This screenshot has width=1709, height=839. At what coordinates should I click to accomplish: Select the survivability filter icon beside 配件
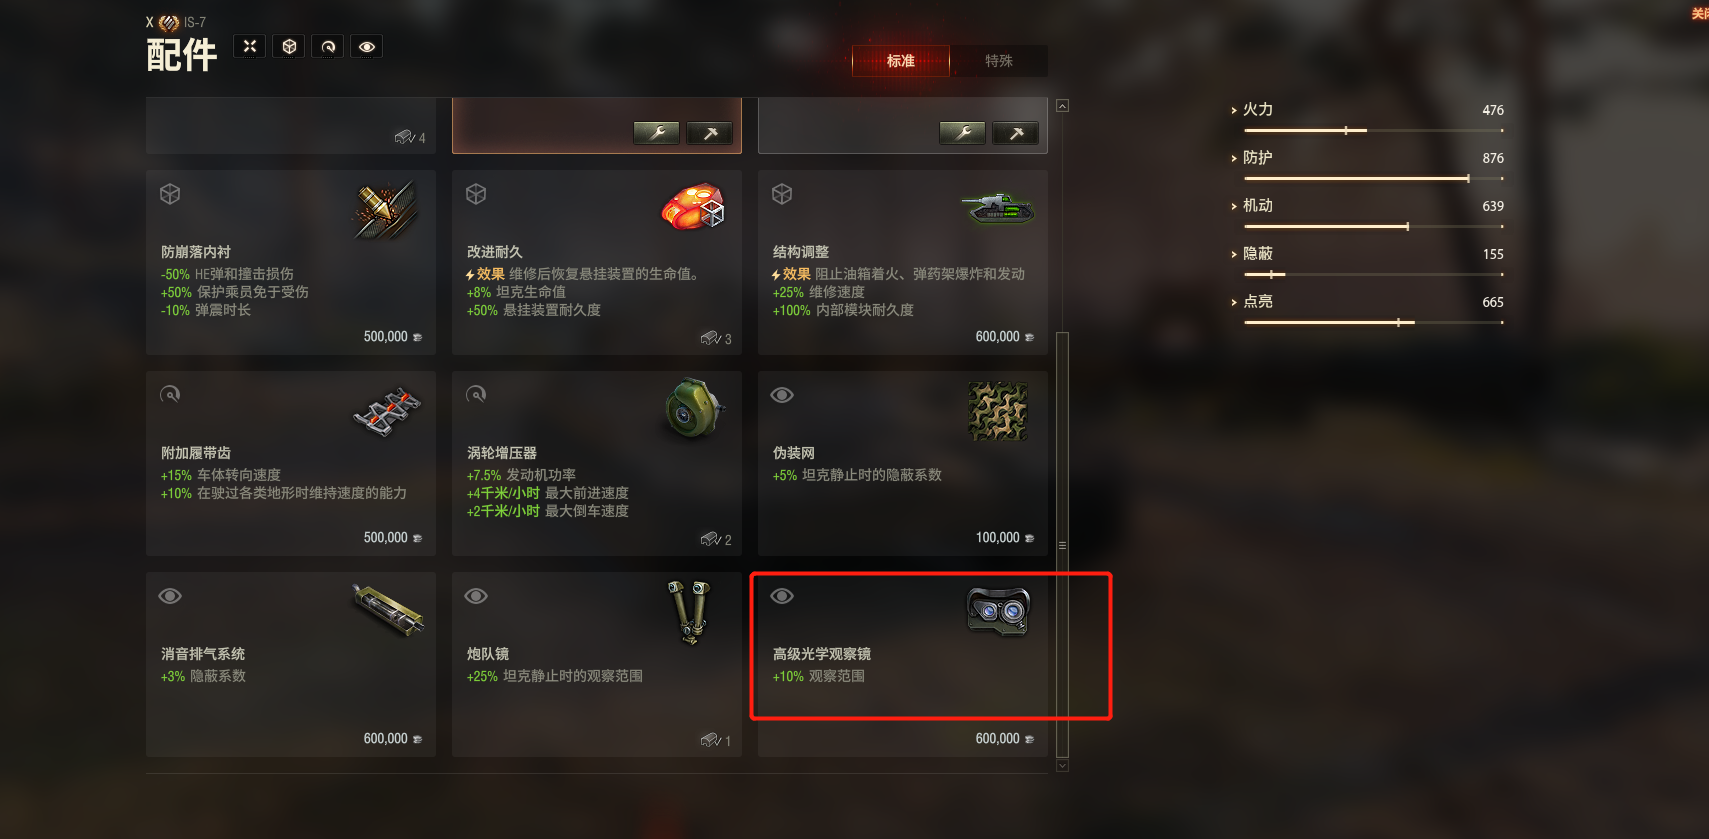289,46
